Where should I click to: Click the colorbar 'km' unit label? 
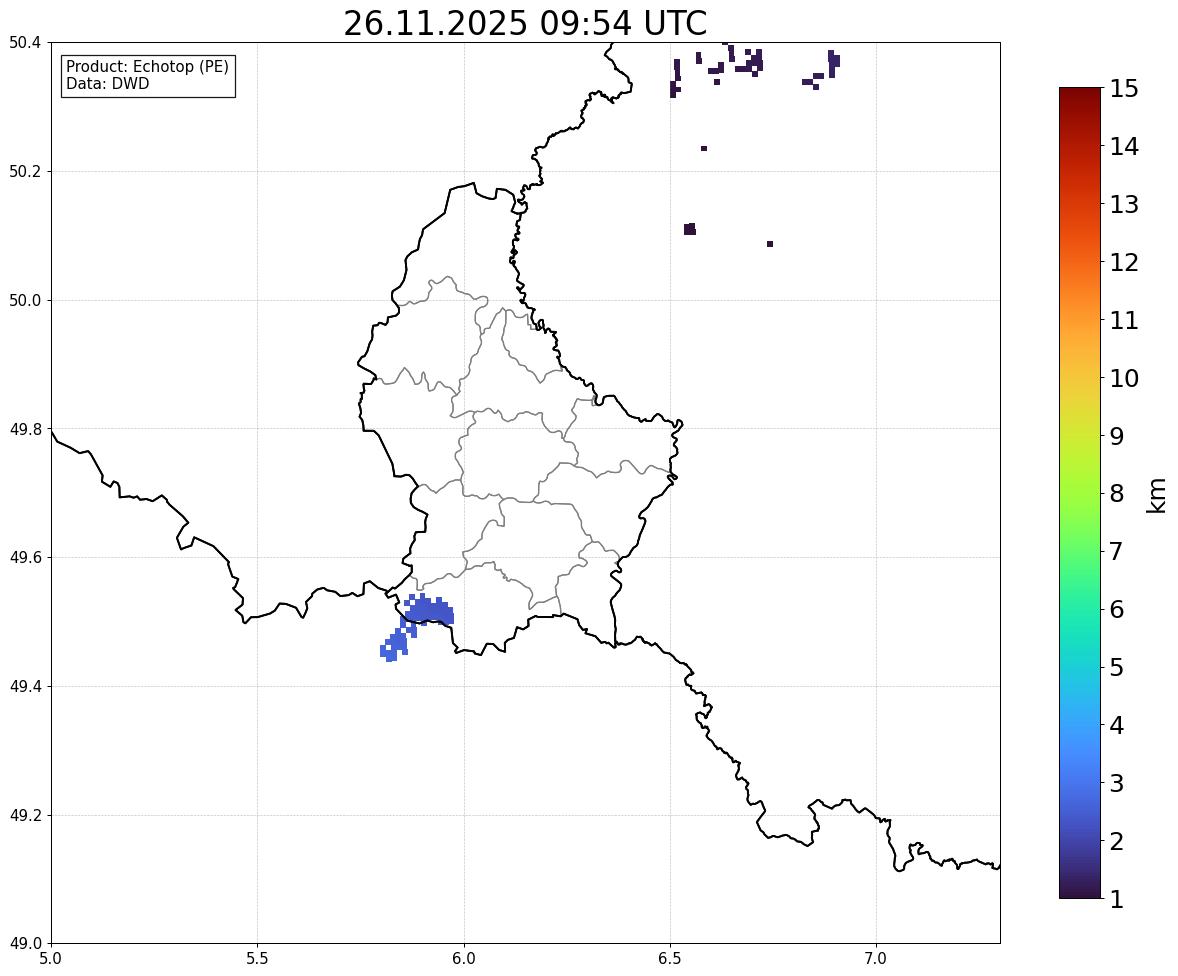pos(1157,495)
